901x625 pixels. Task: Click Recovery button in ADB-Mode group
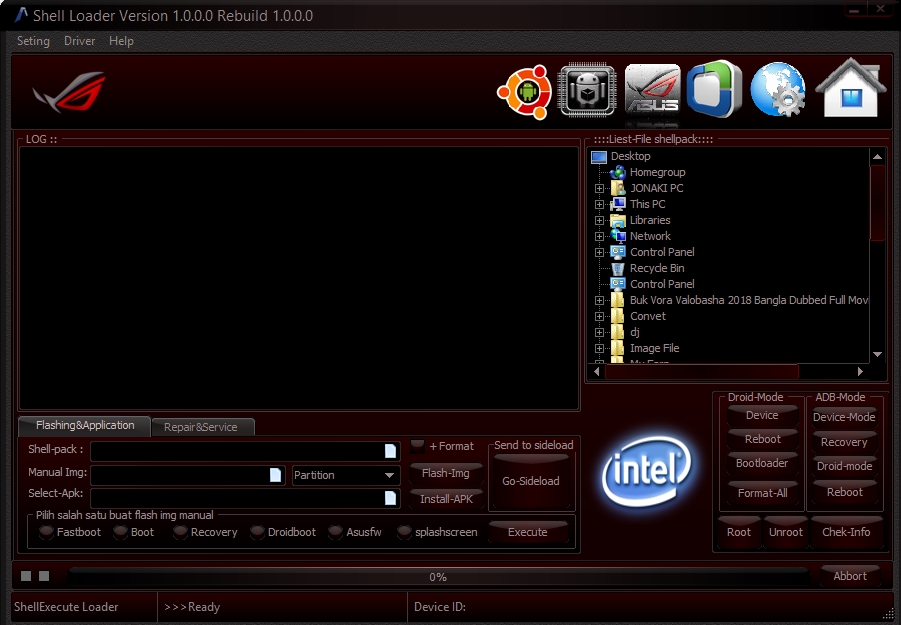click(x=844, y=442)
